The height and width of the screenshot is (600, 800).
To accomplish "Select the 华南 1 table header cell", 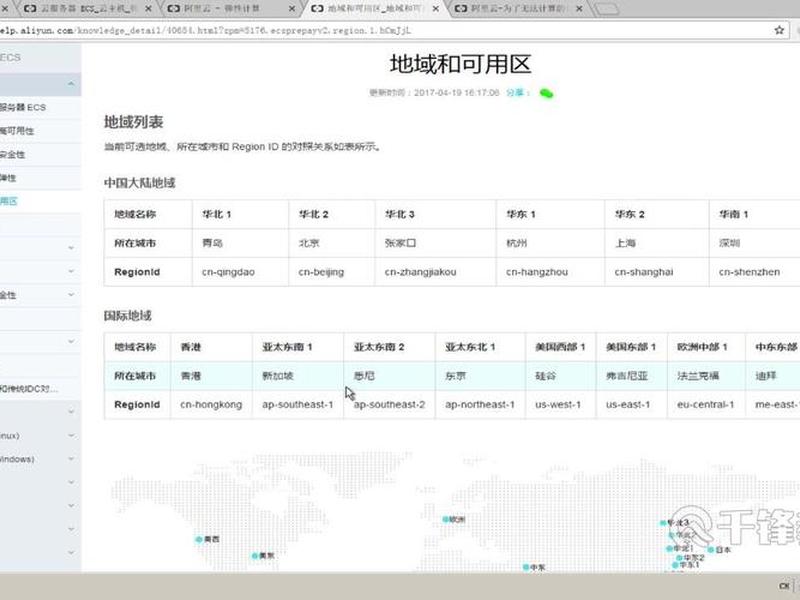I will pos(755,214).
